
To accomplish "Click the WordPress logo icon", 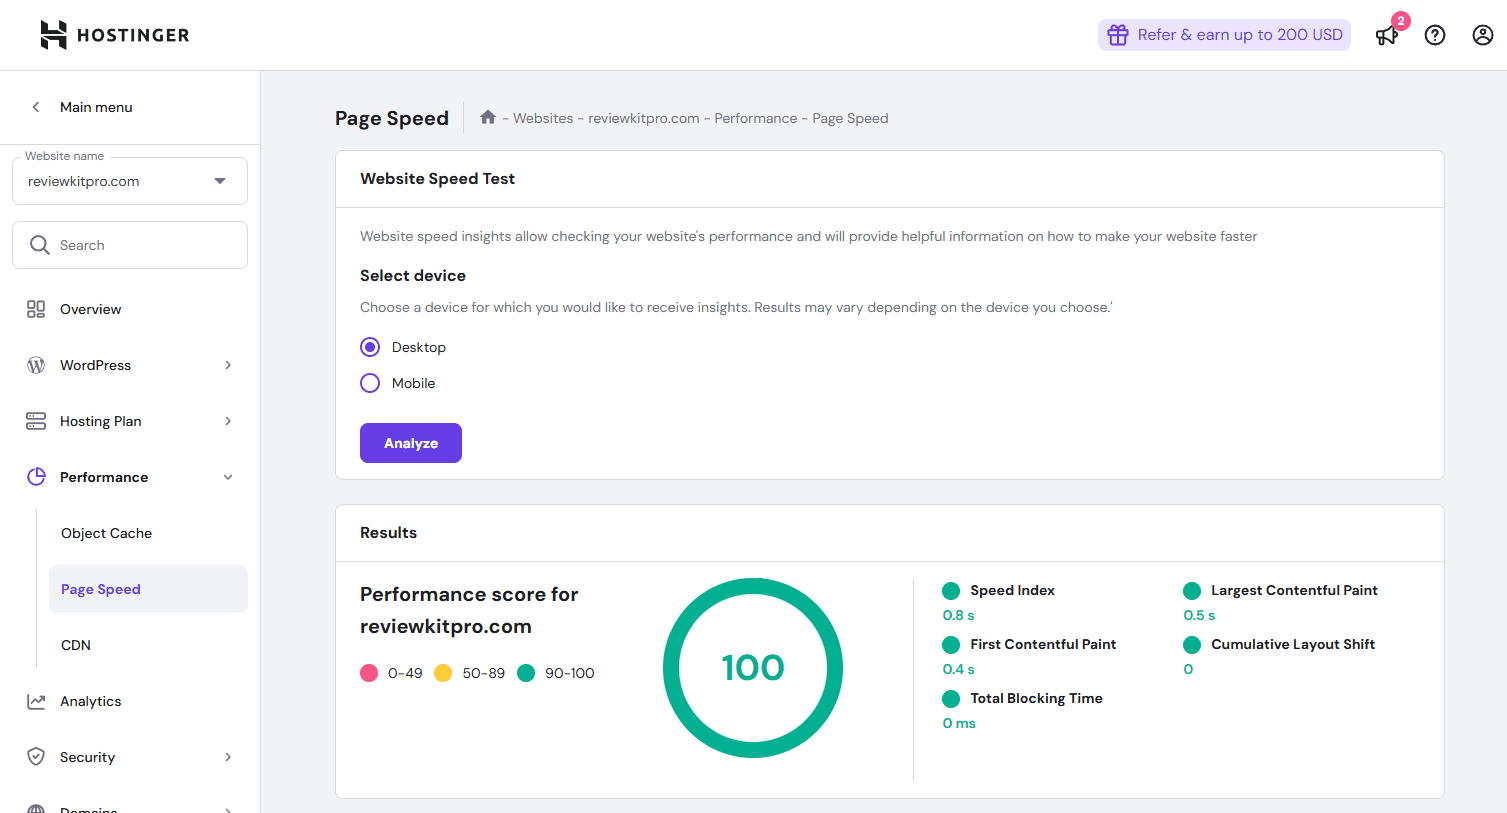I will pyautogui.click(x=36, y=365).
